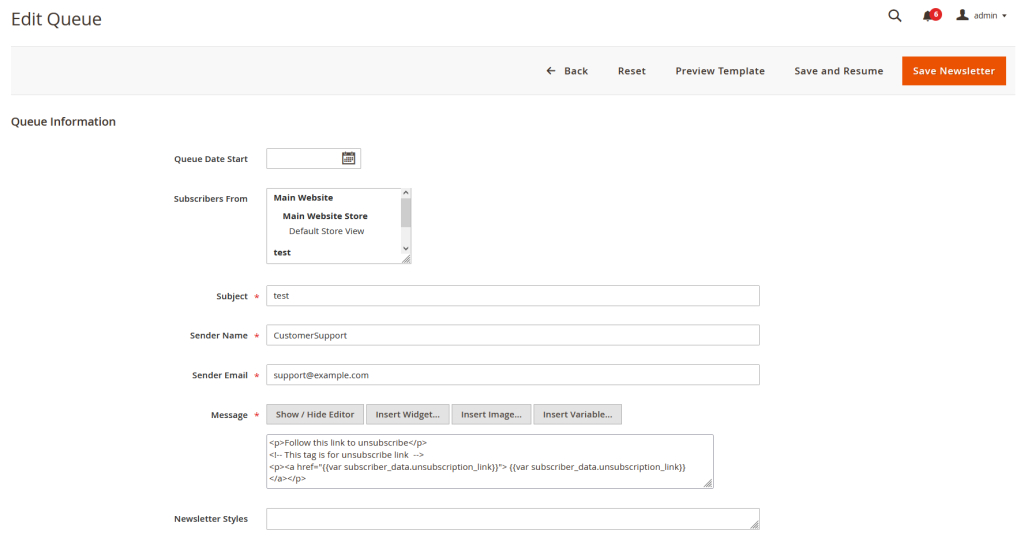
Task: Click inside the Sender Email field
Action: [512, 375]
